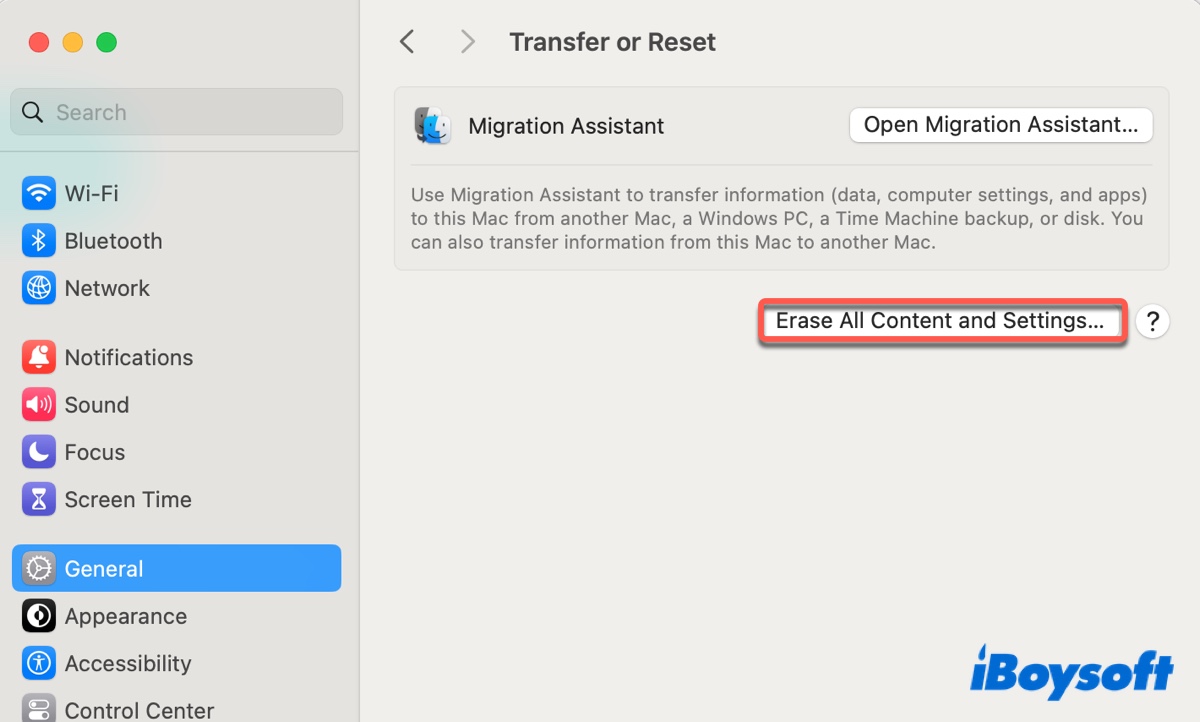The height and width of the screenshot is (722, 1200).
Task: Click the Wi-Fi icon in sidebar
Action: [x=39, y=193]
